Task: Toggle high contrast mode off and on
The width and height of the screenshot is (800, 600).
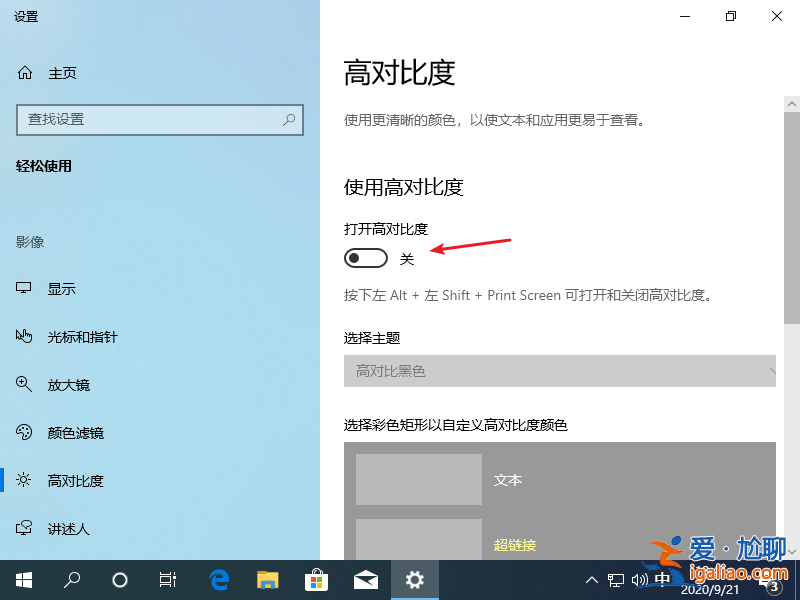Action: pos(365,257)
